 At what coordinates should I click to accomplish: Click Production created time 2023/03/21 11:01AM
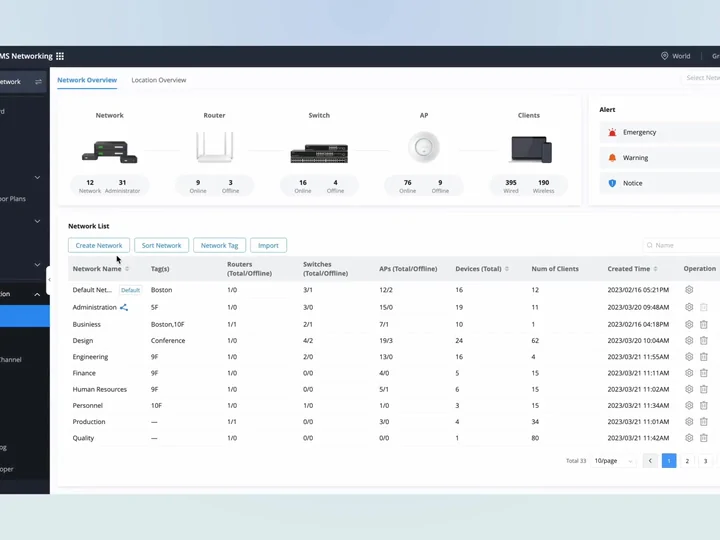(x=638, y=422)
